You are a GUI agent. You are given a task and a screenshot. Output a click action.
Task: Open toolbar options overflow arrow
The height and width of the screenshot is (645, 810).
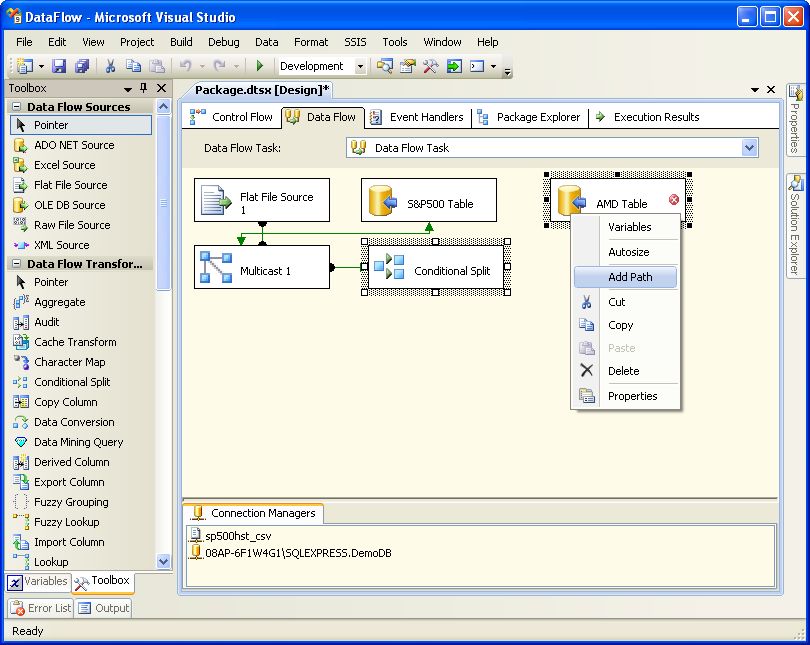[508, 71]
